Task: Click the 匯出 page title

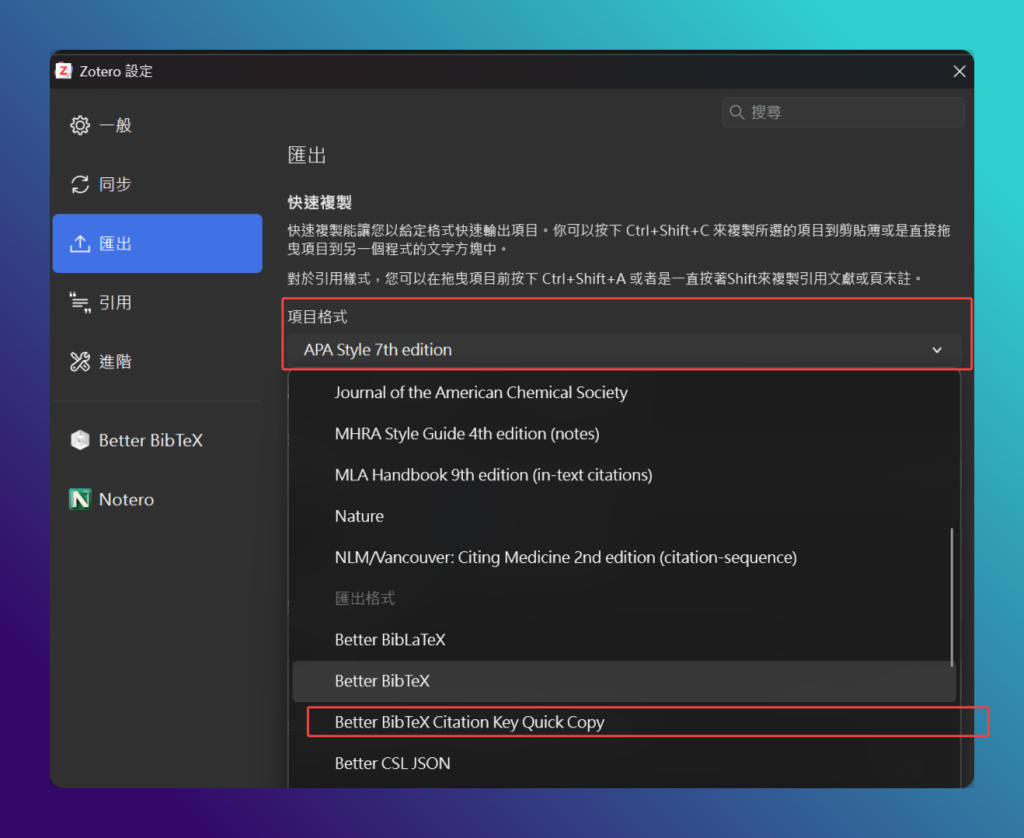Action: (307, 155)
